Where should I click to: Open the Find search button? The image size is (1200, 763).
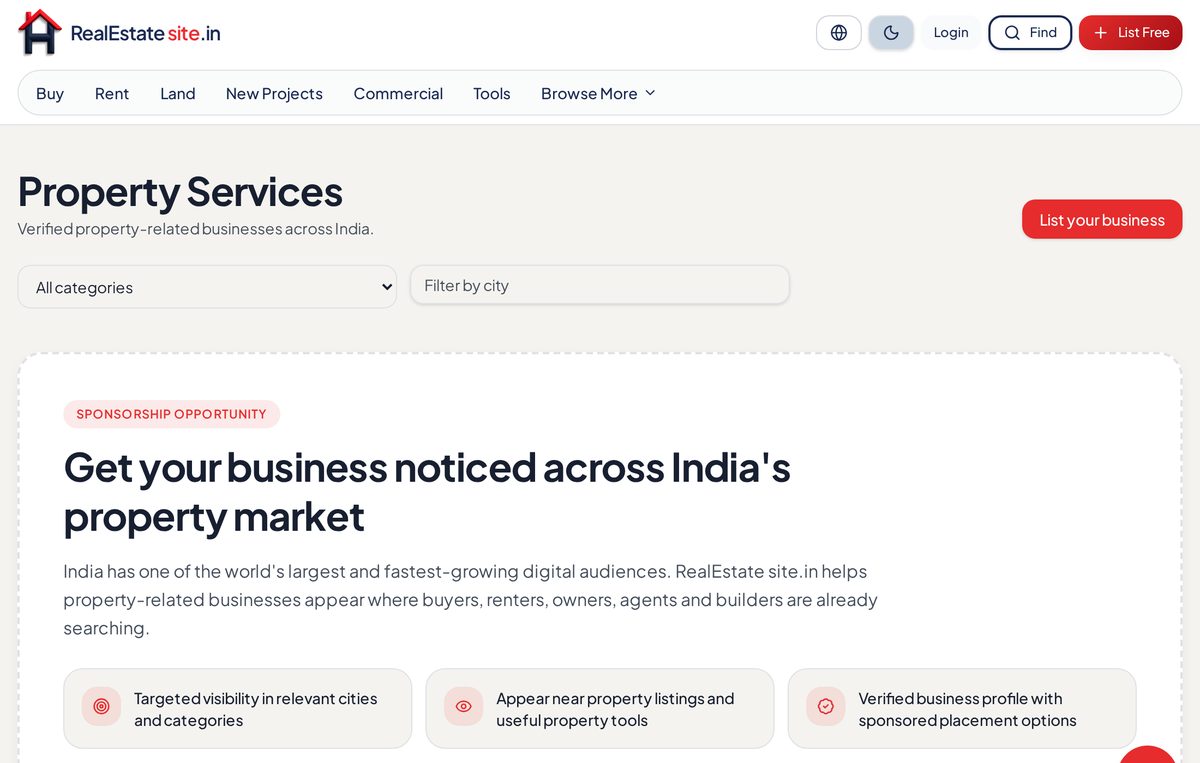(x=1030, y=32)
